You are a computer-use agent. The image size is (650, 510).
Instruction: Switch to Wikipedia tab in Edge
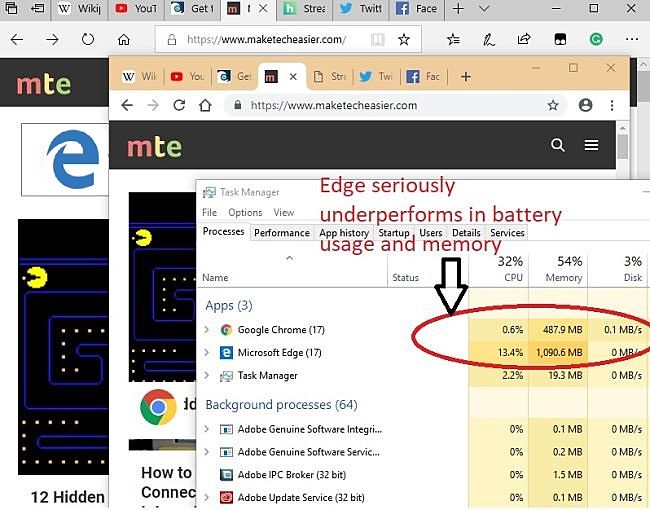click(79, 9)
